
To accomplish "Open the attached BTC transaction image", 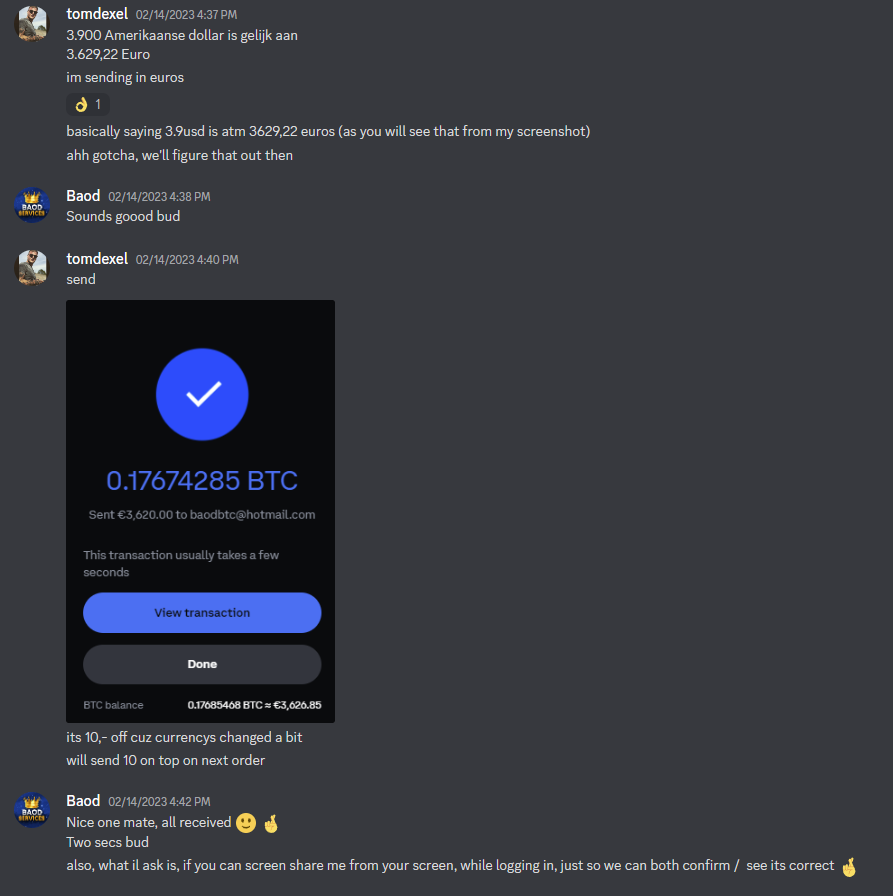I will (x=201, y=511).
